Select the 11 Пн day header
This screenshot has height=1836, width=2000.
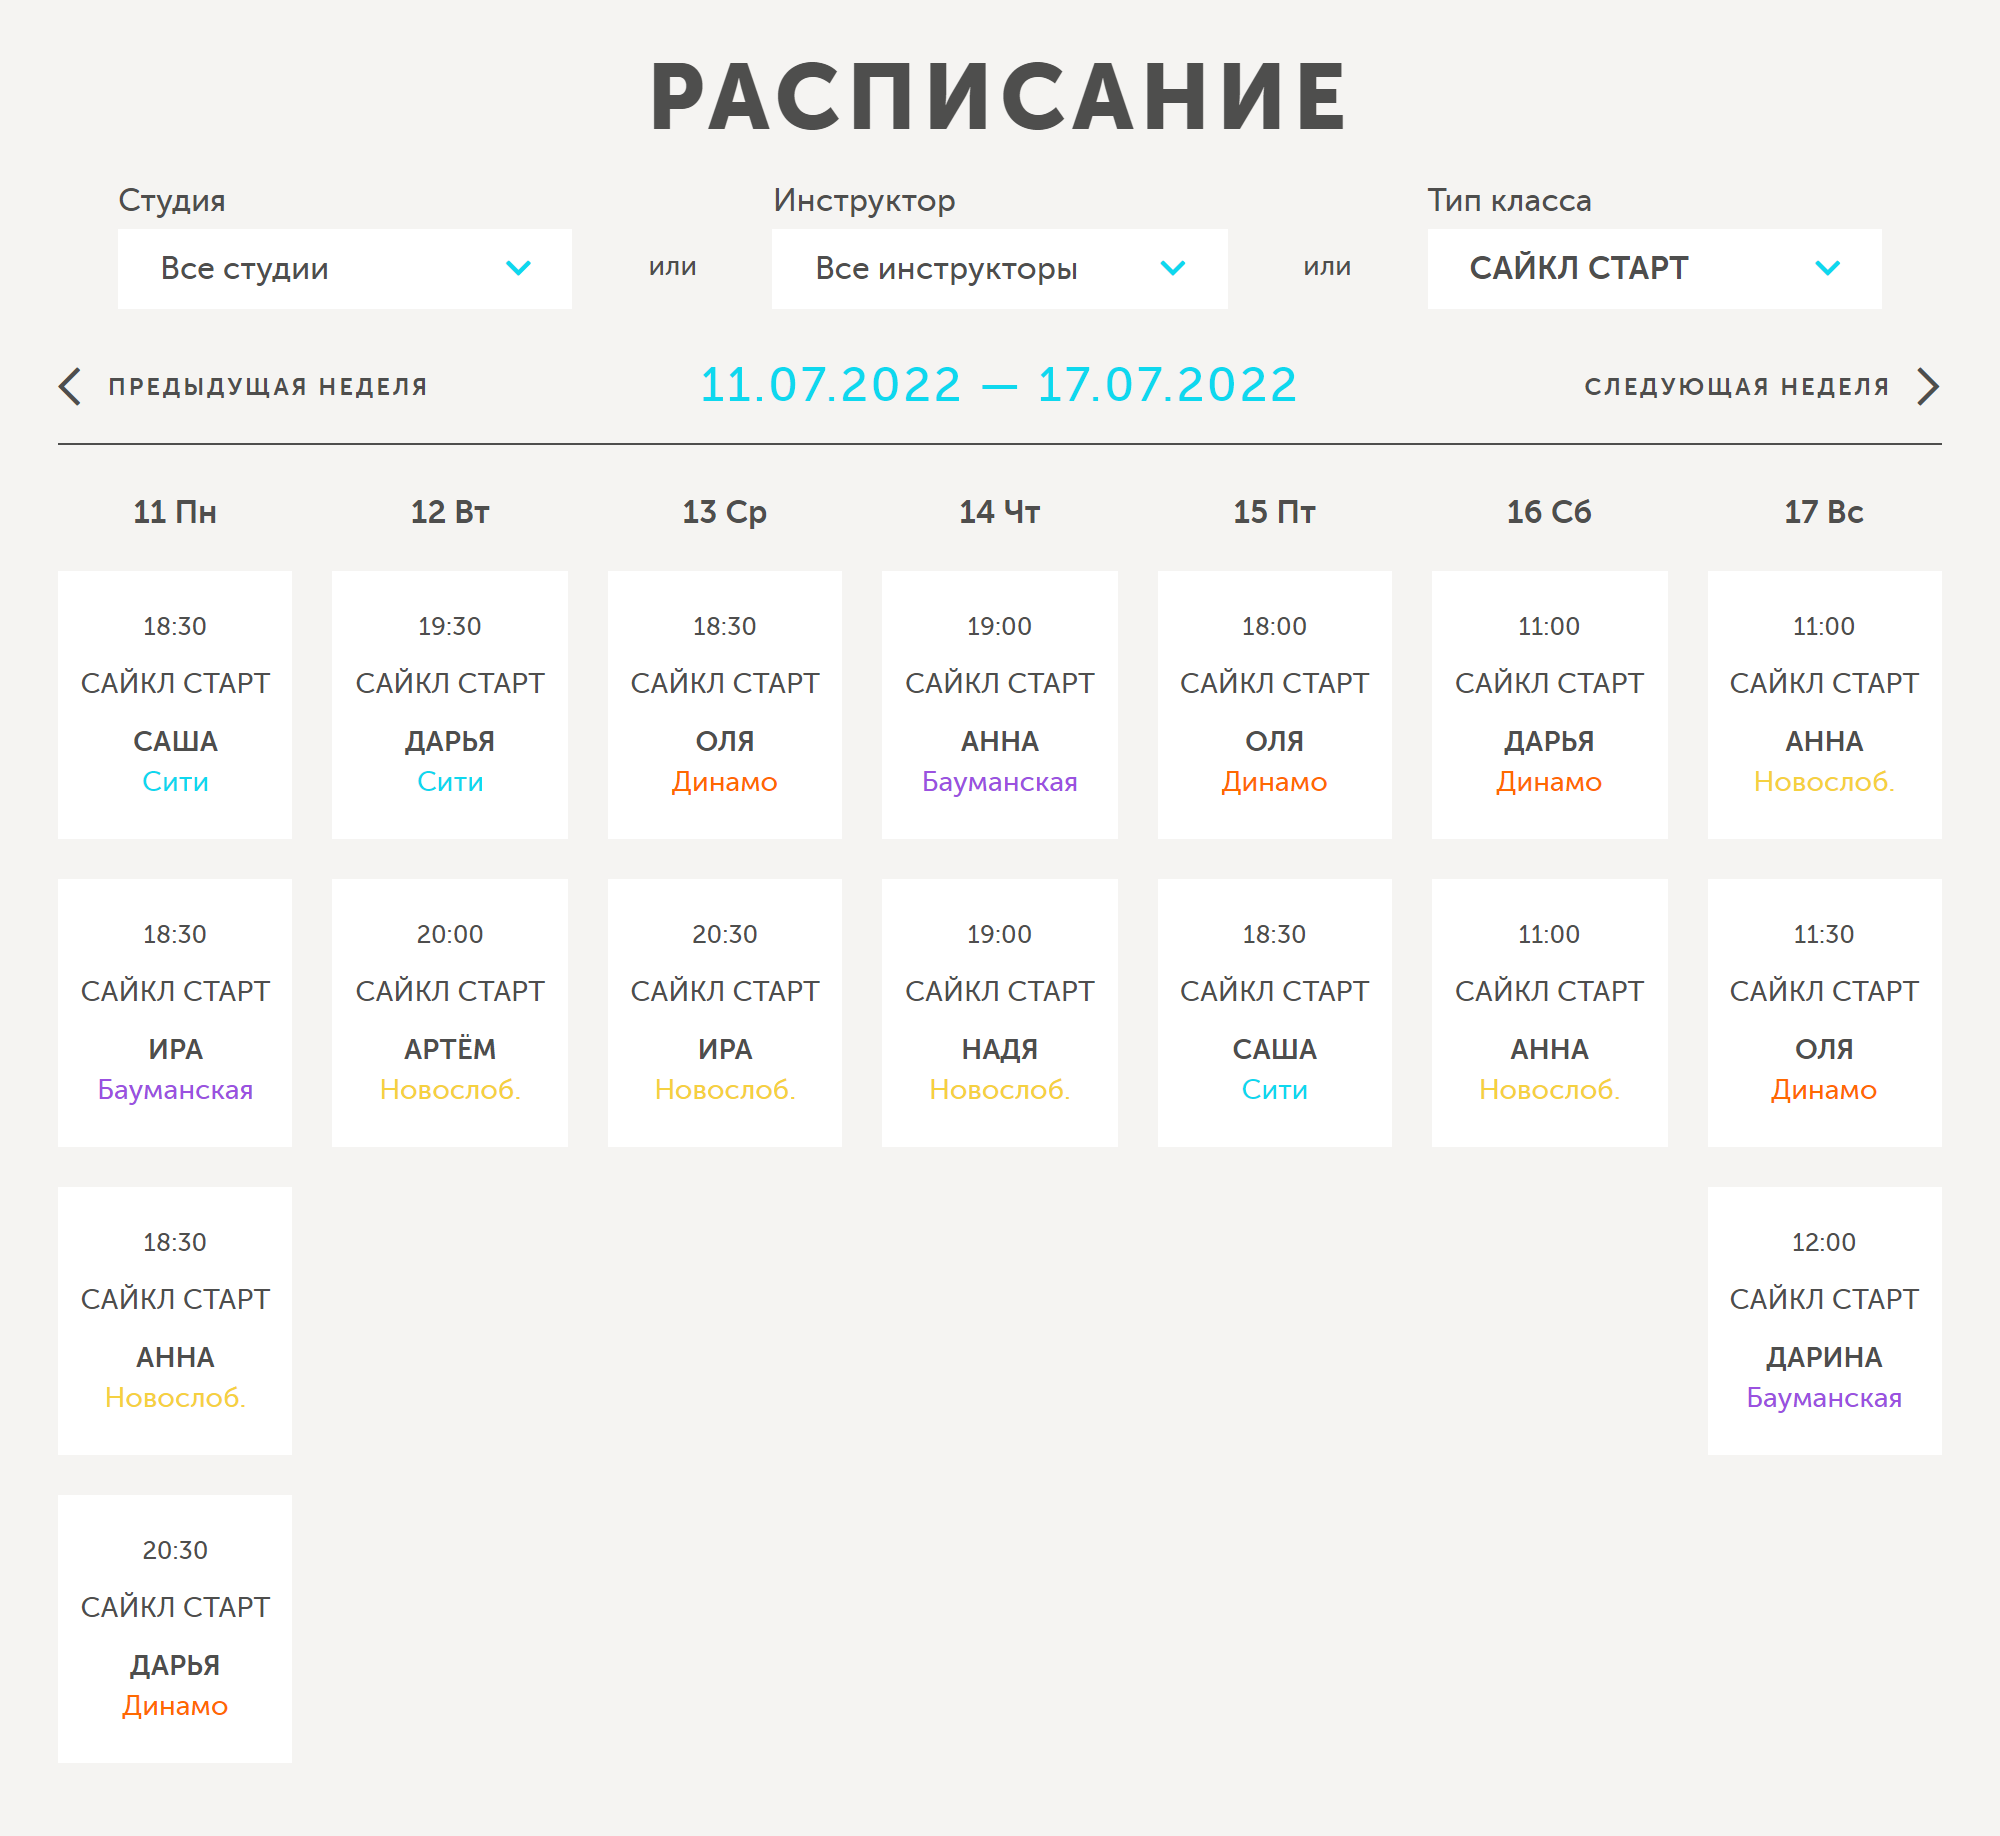(x=175, y=512)
